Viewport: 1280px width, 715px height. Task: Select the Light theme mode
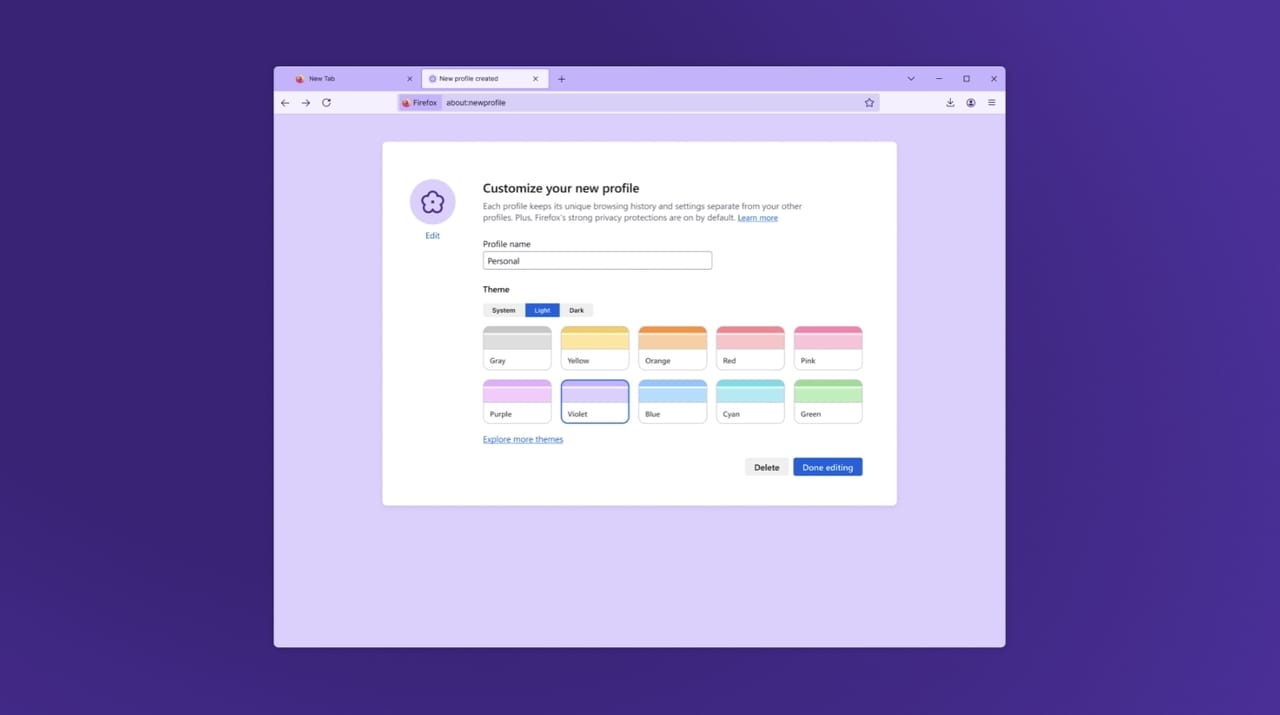542,310
